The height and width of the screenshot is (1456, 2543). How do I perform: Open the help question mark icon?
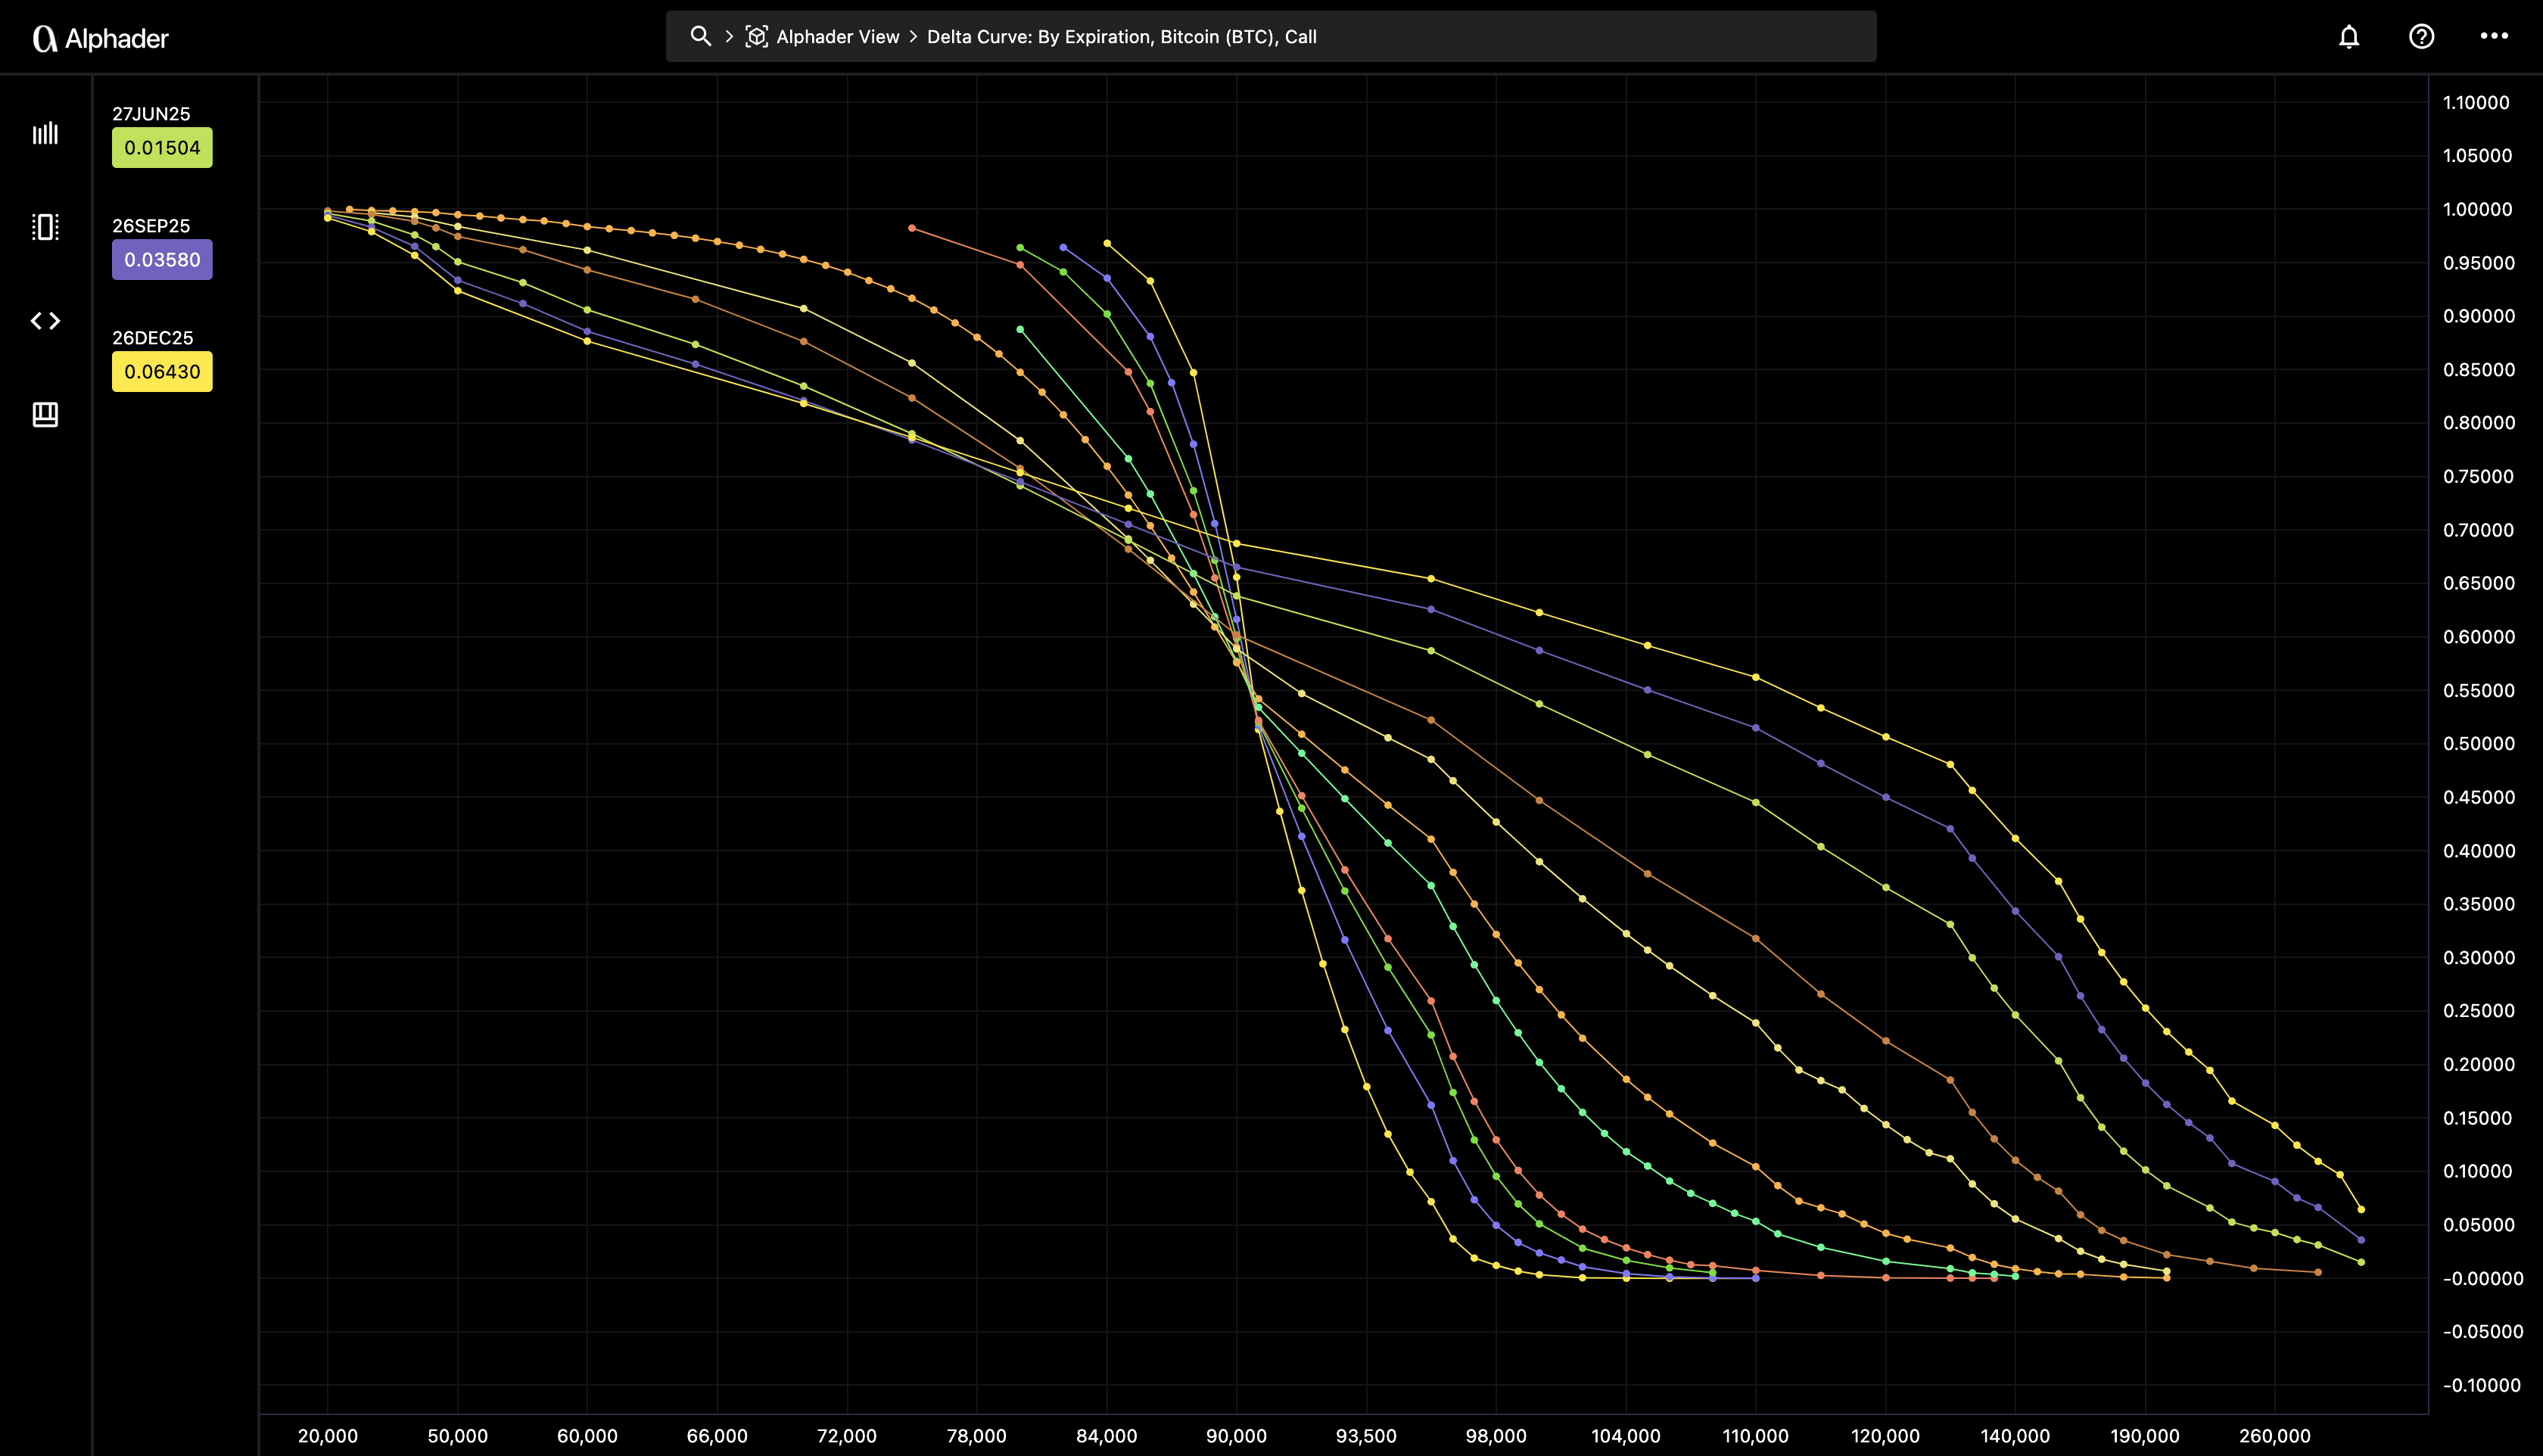(2421, 37)
